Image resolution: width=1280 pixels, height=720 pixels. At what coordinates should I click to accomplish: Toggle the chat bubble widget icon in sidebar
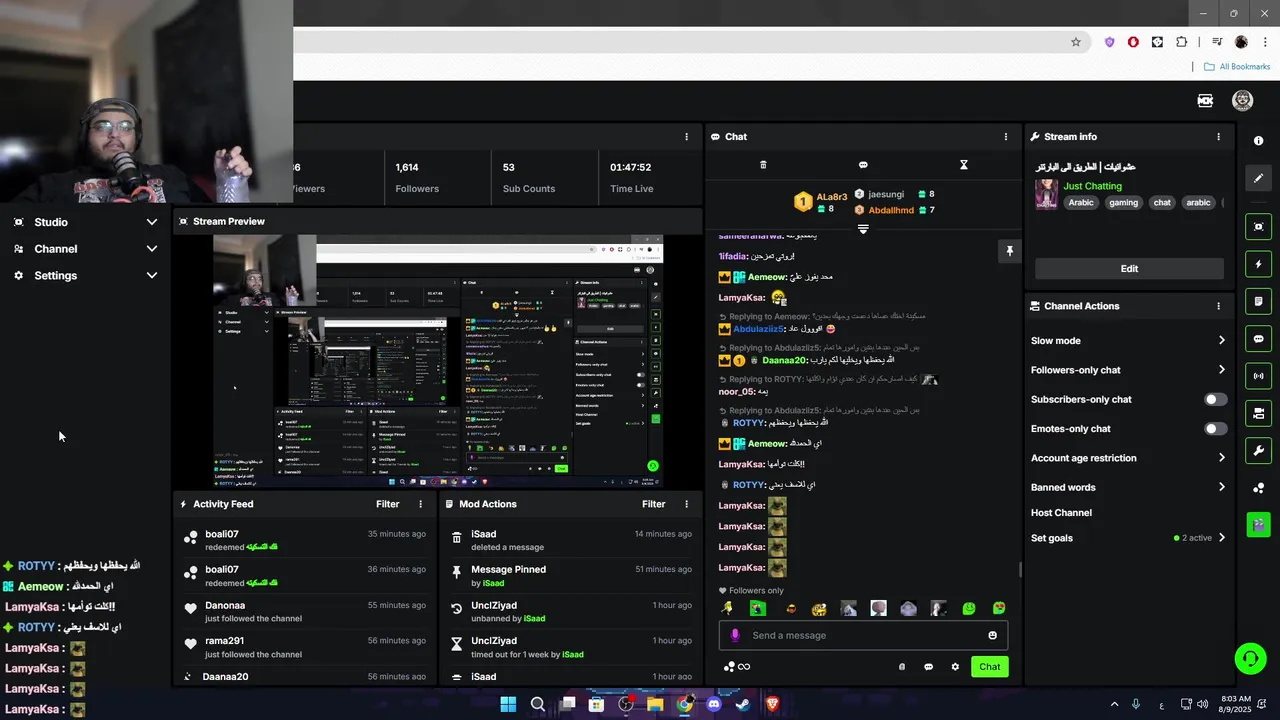1259,339
